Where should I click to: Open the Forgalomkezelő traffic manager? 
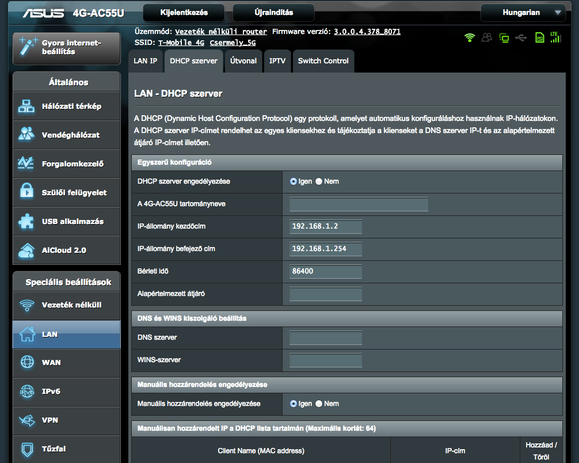(66, 164)
